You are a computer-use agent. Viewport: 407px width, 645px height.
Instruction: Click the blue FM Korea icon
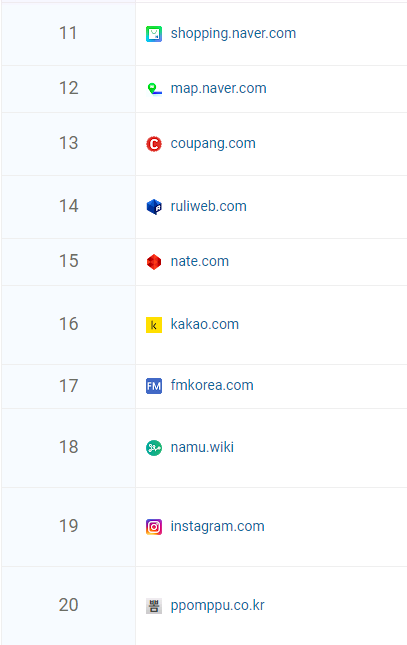(154, 386)
